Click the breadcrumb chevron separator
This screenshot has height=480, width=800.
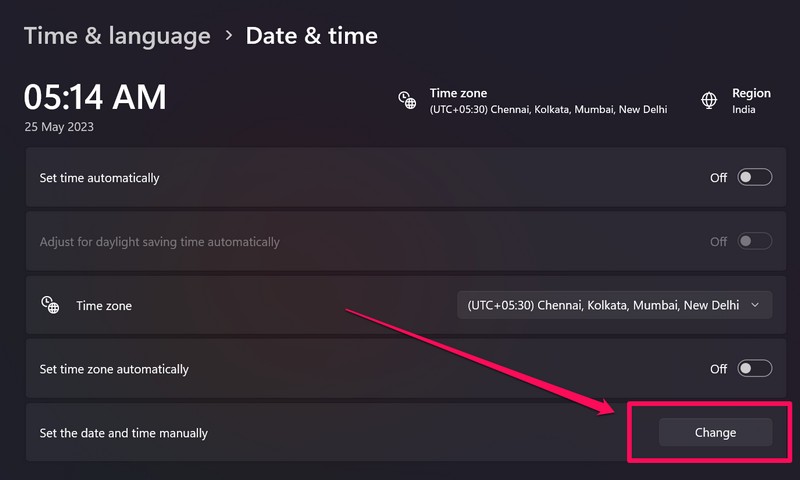pyautogui.click(x=228, y=37)
